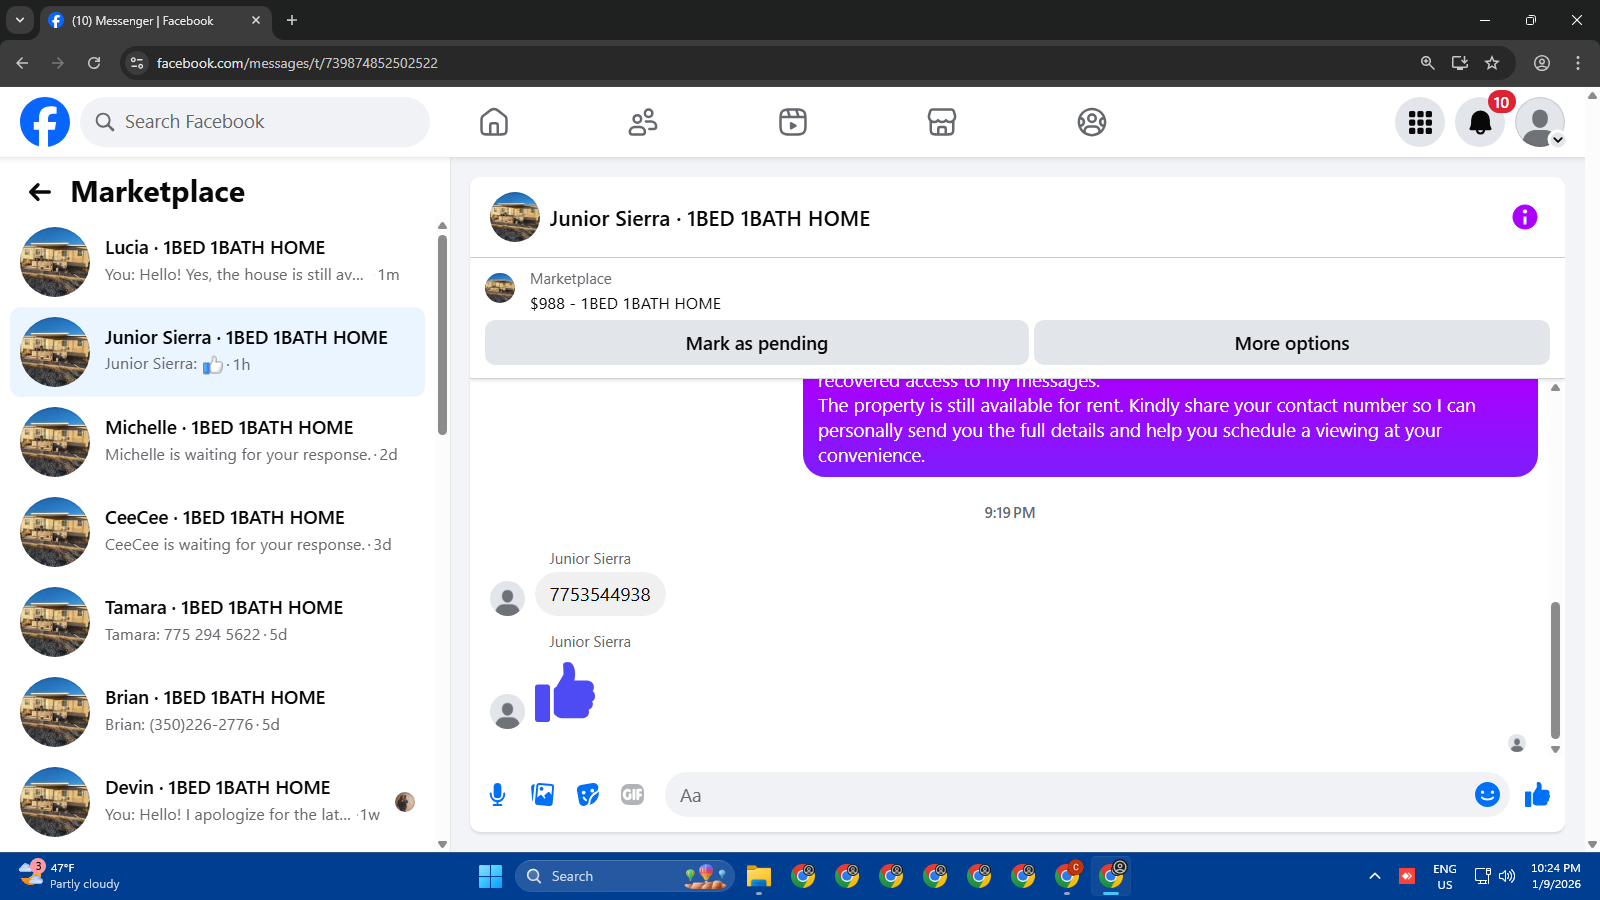This screenshot has height=900, width=1600.
Task: Open the browser zoom magnifier icon
Action: (1427, 63)
